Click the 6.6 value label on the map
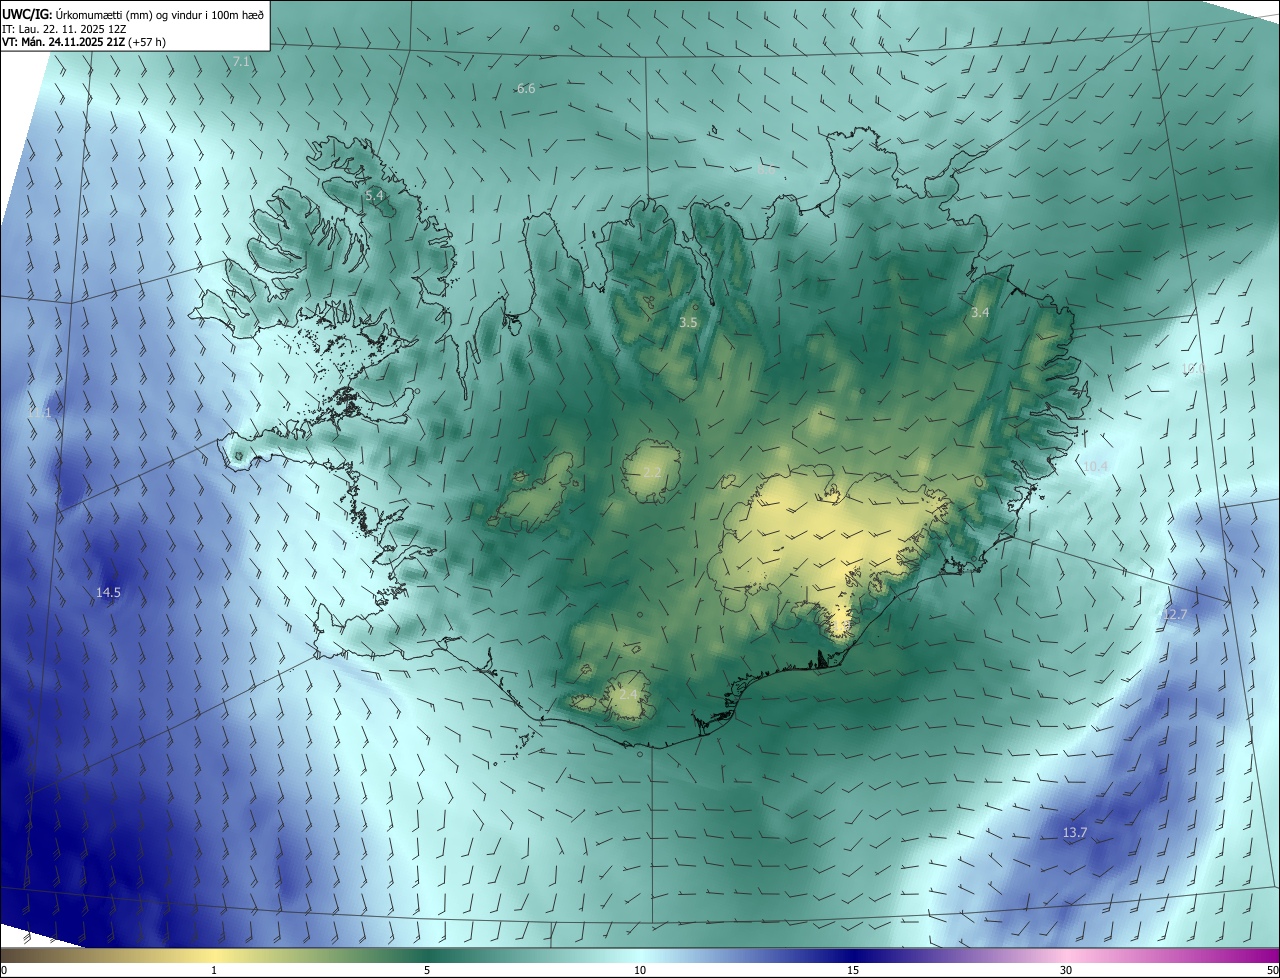The image size is (1280, 978). coord(526,89)
